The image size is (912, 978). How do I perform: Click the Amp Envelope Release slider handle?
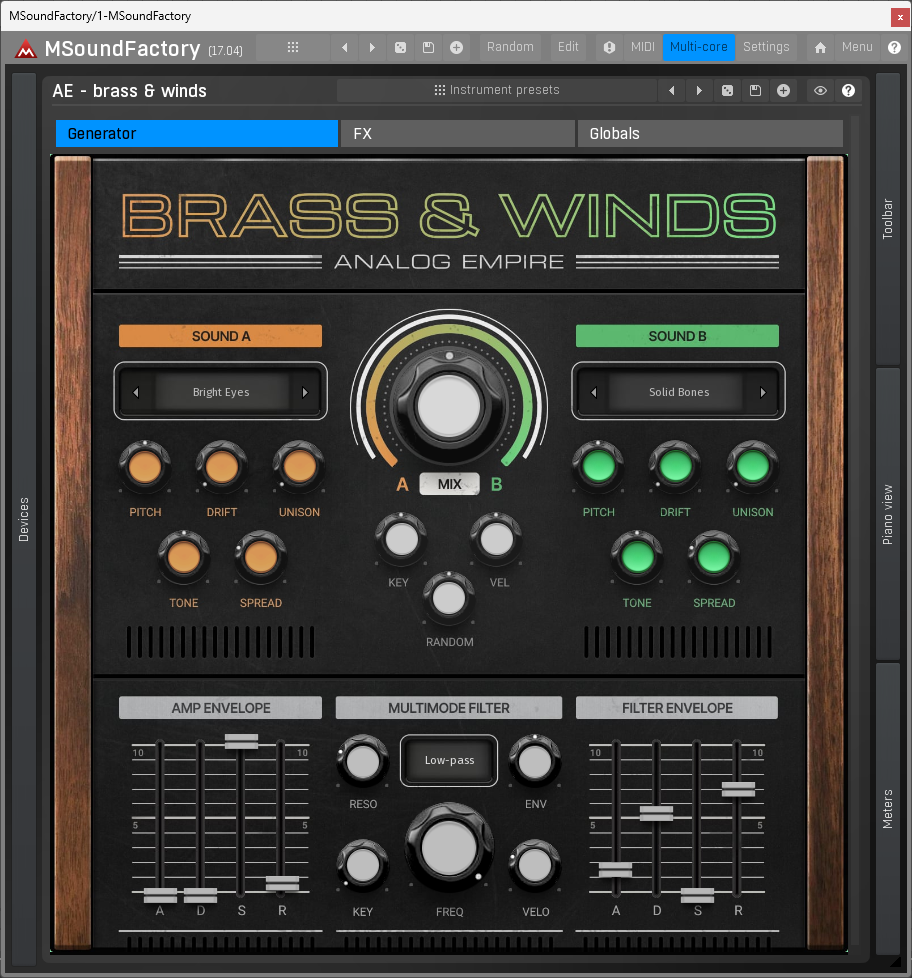[x=283, y=883]
